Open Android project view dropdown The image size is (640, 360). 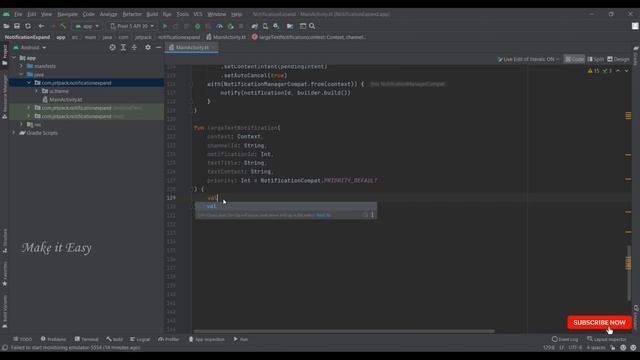29,47
